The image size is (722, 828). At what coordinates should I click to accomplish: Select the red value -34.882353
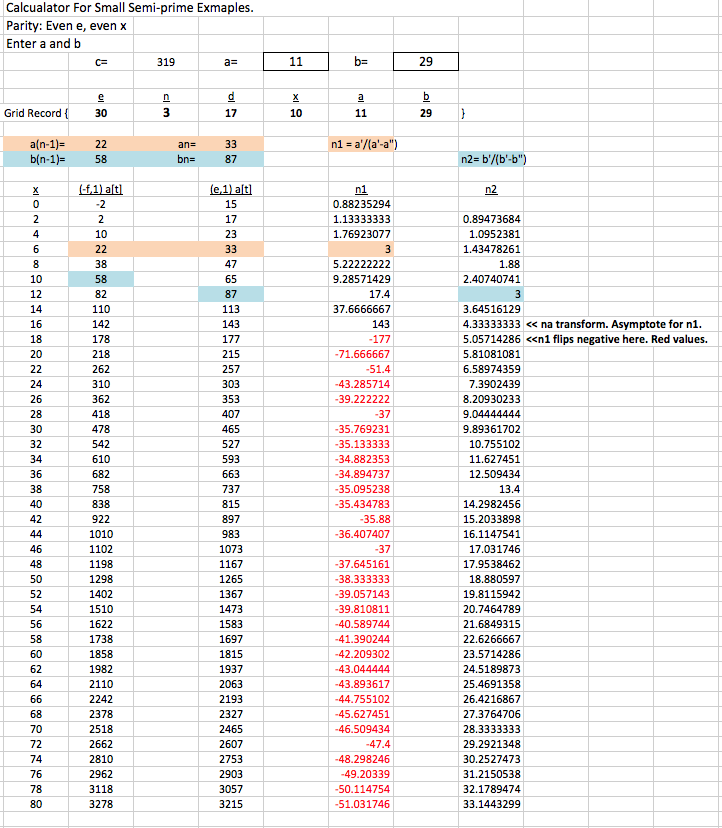[362, 459]
